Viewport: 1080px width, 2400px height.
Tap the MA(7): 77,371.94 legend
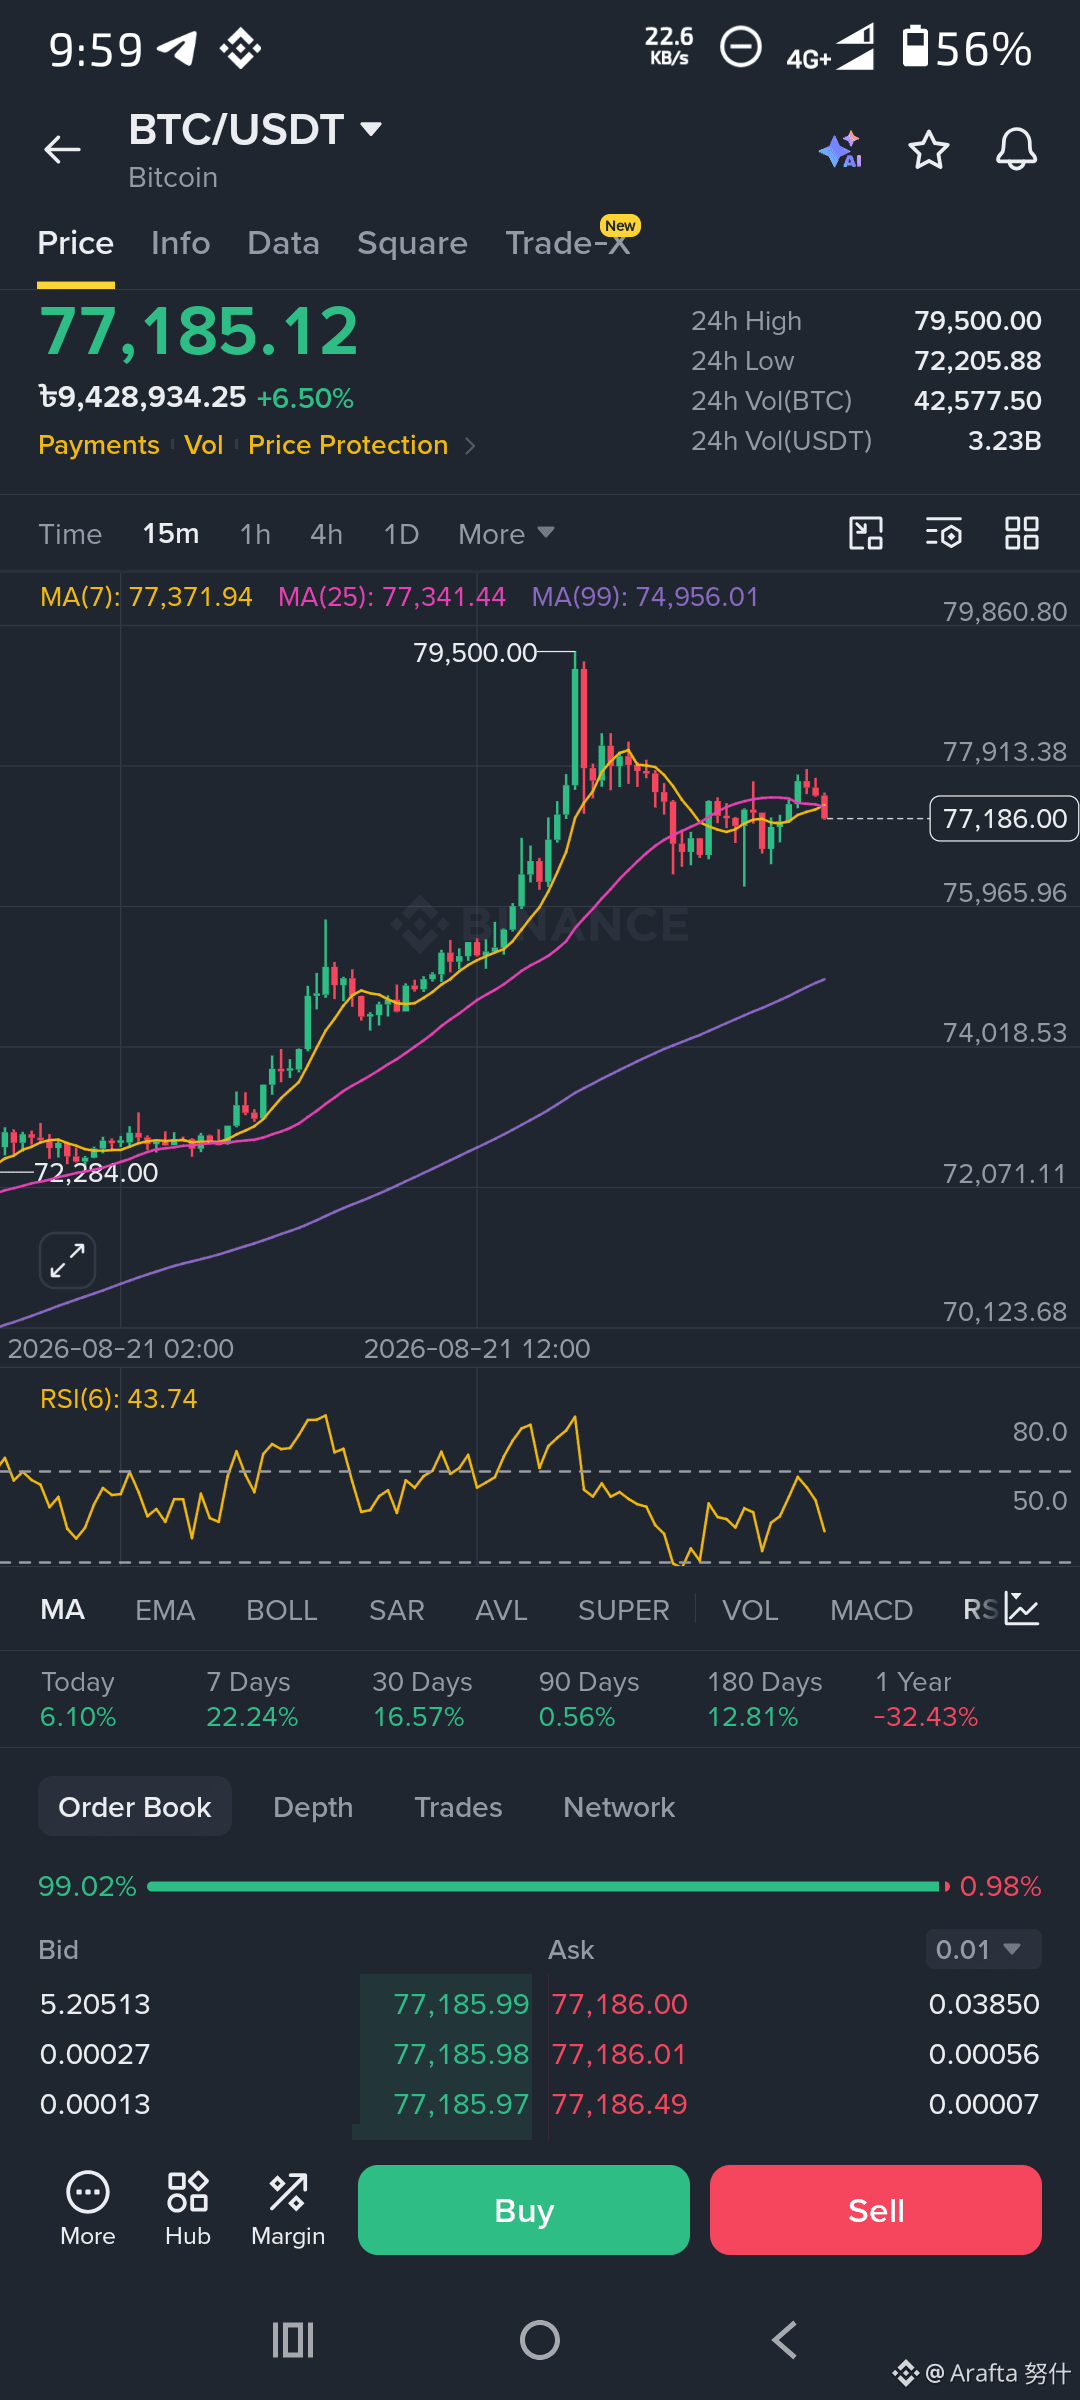pyautogui.click(x=146, y=597)
